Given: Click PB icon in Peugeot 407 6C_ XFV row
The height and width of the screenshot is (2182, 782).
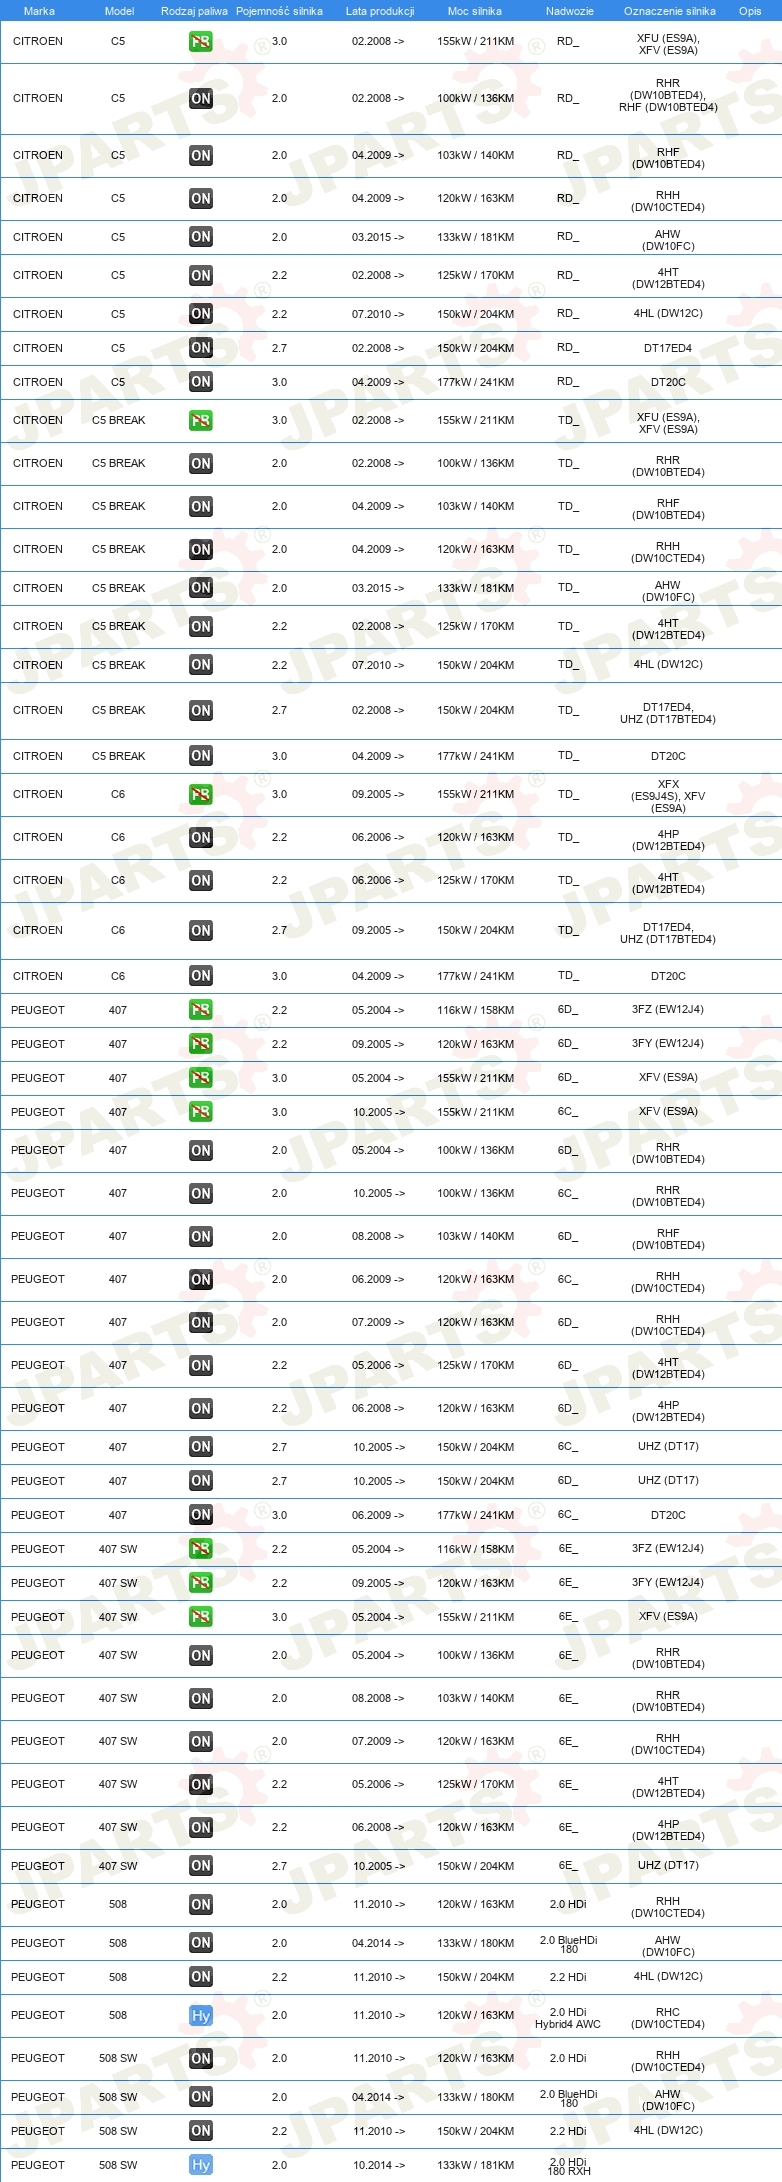Looking at the screenshot, I should tap(201, 1113).
